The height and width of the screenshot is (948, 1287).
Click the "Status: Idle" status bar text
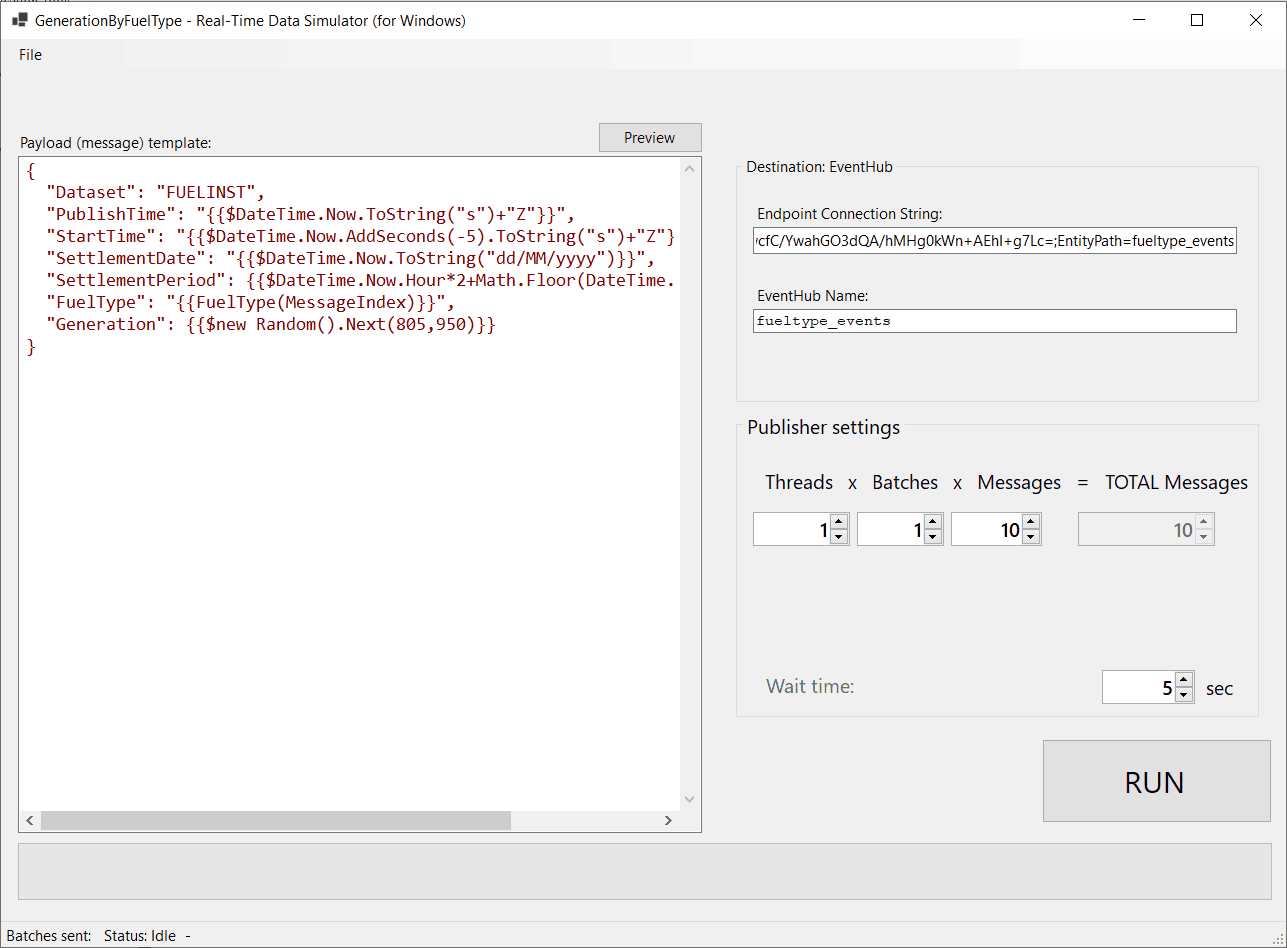140,936
